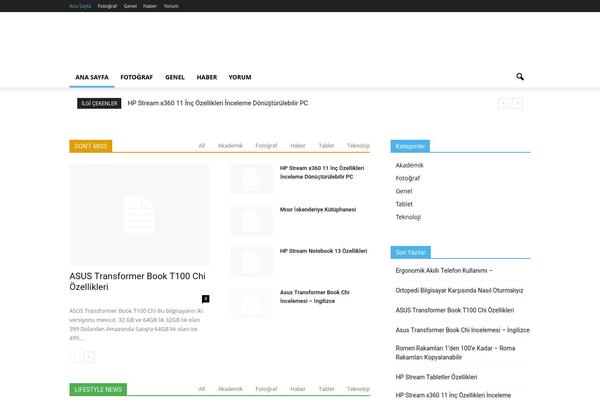Open ANA SAYFA in the main navigation
The width and height of the screenshot is (600, 400).
point(92,77)
